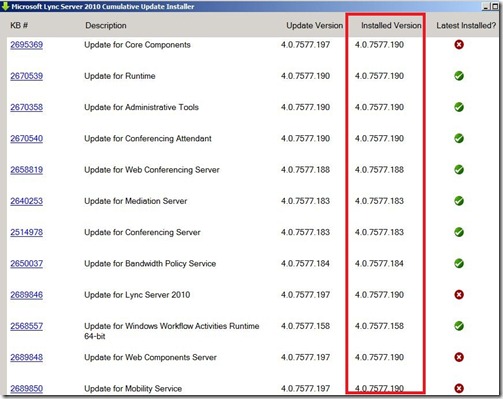
Task: Open KB article 2514978 link
Action: click(x=26, y=232)
